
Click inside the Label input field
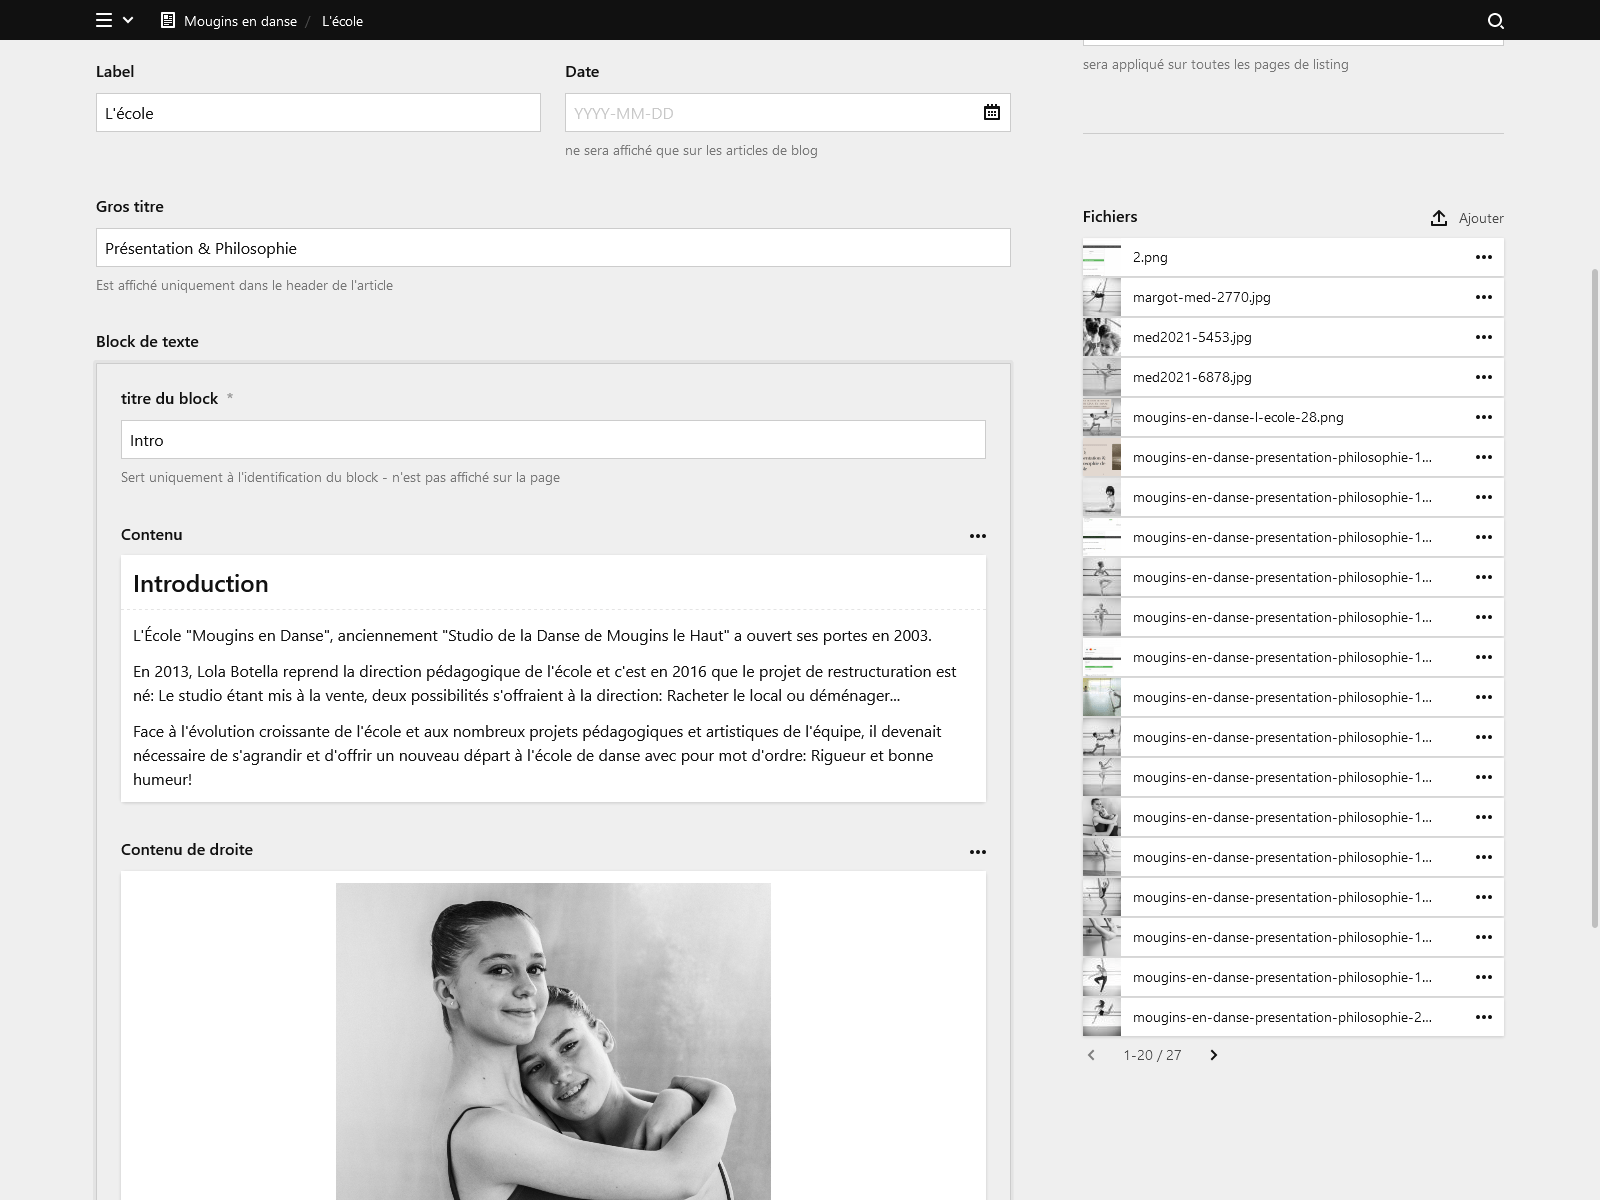coord(318,112)
